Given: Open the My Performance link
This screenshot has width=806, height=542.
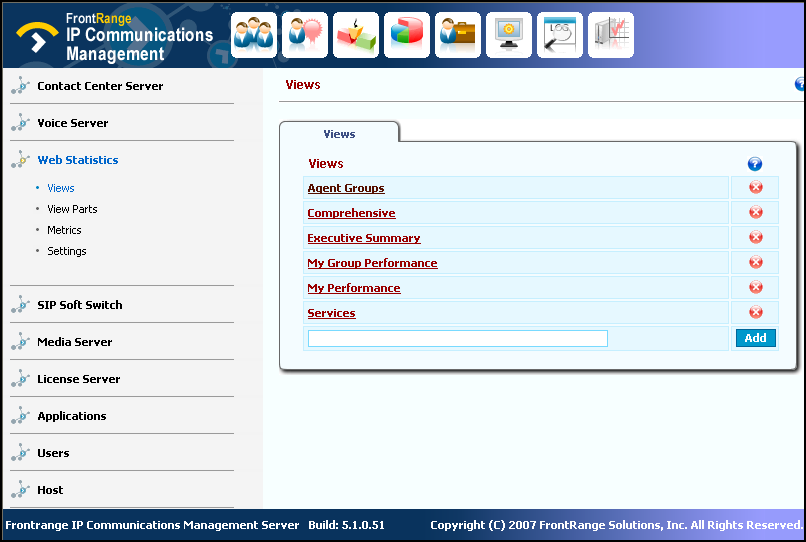Looking at the screenshot, I should tap(354, 288).
